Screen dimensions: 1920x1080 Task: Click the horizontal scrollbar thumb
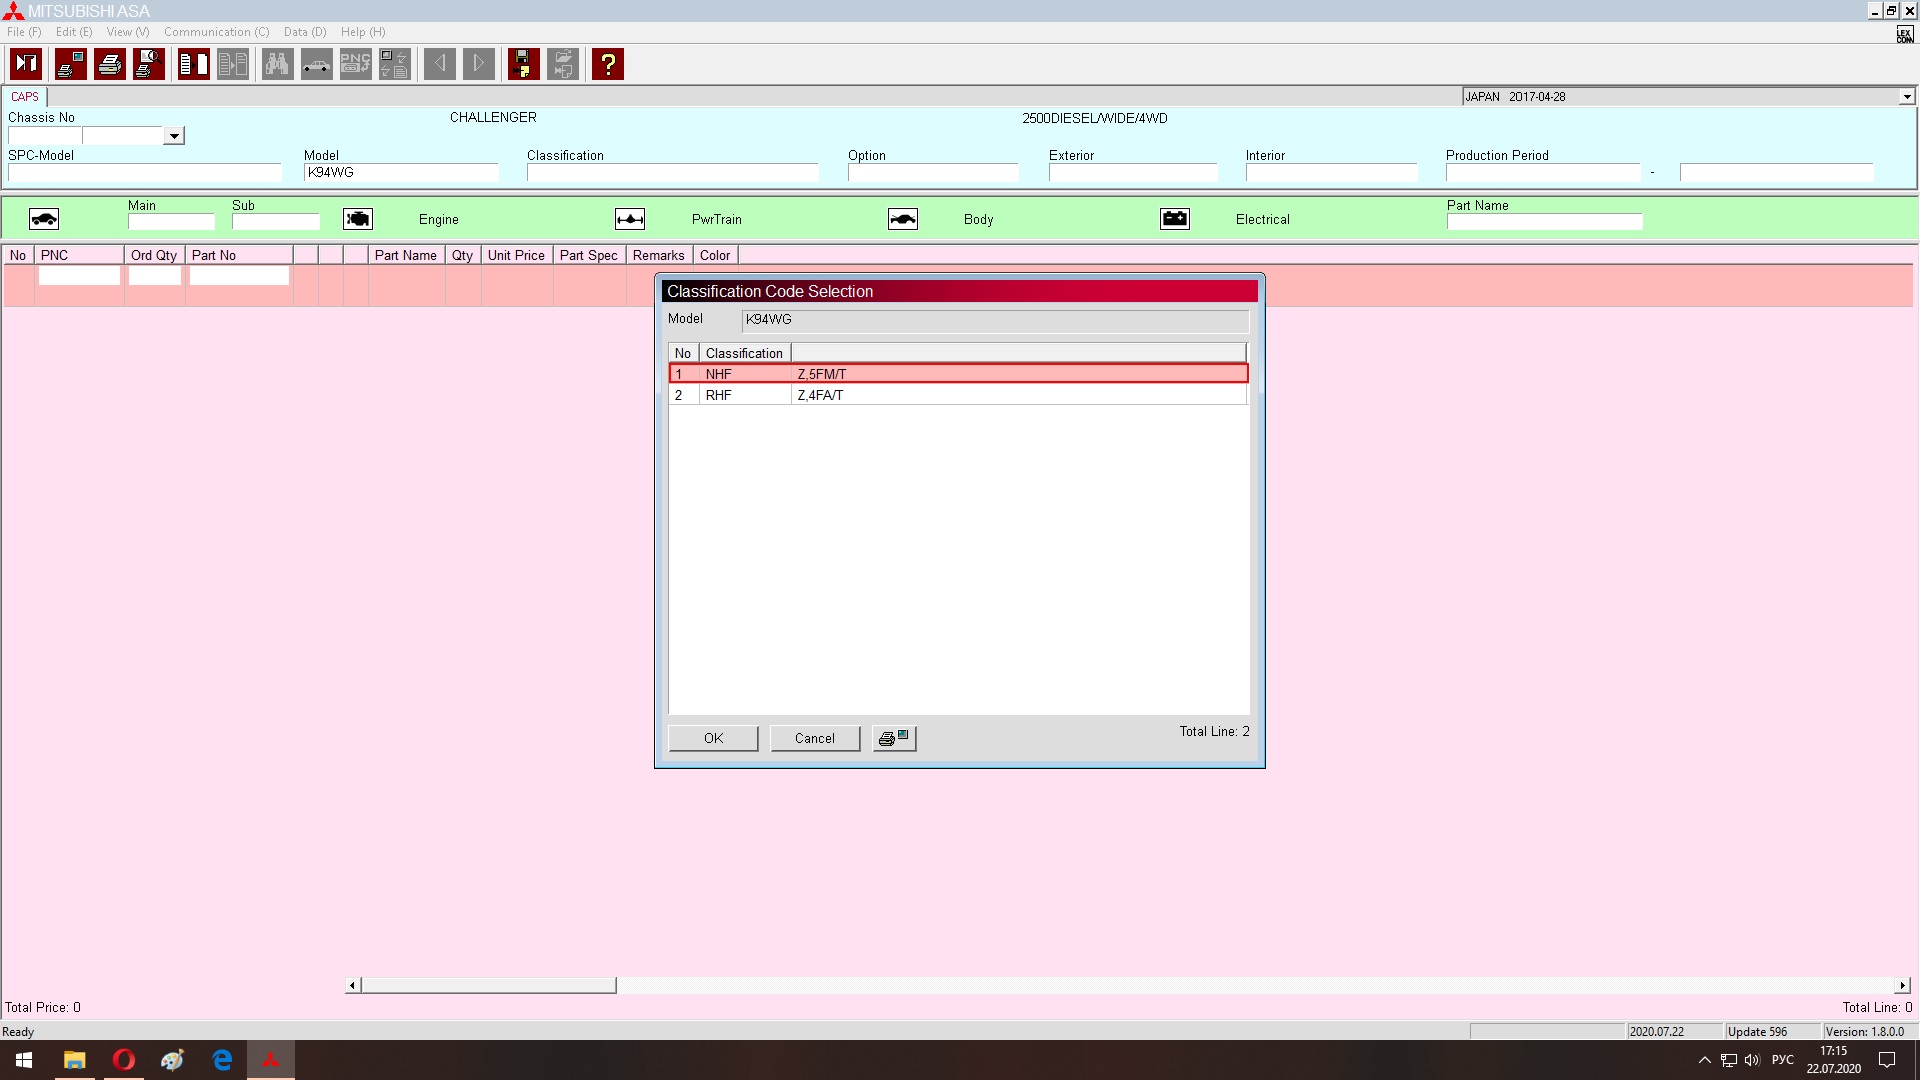point(488,985)
